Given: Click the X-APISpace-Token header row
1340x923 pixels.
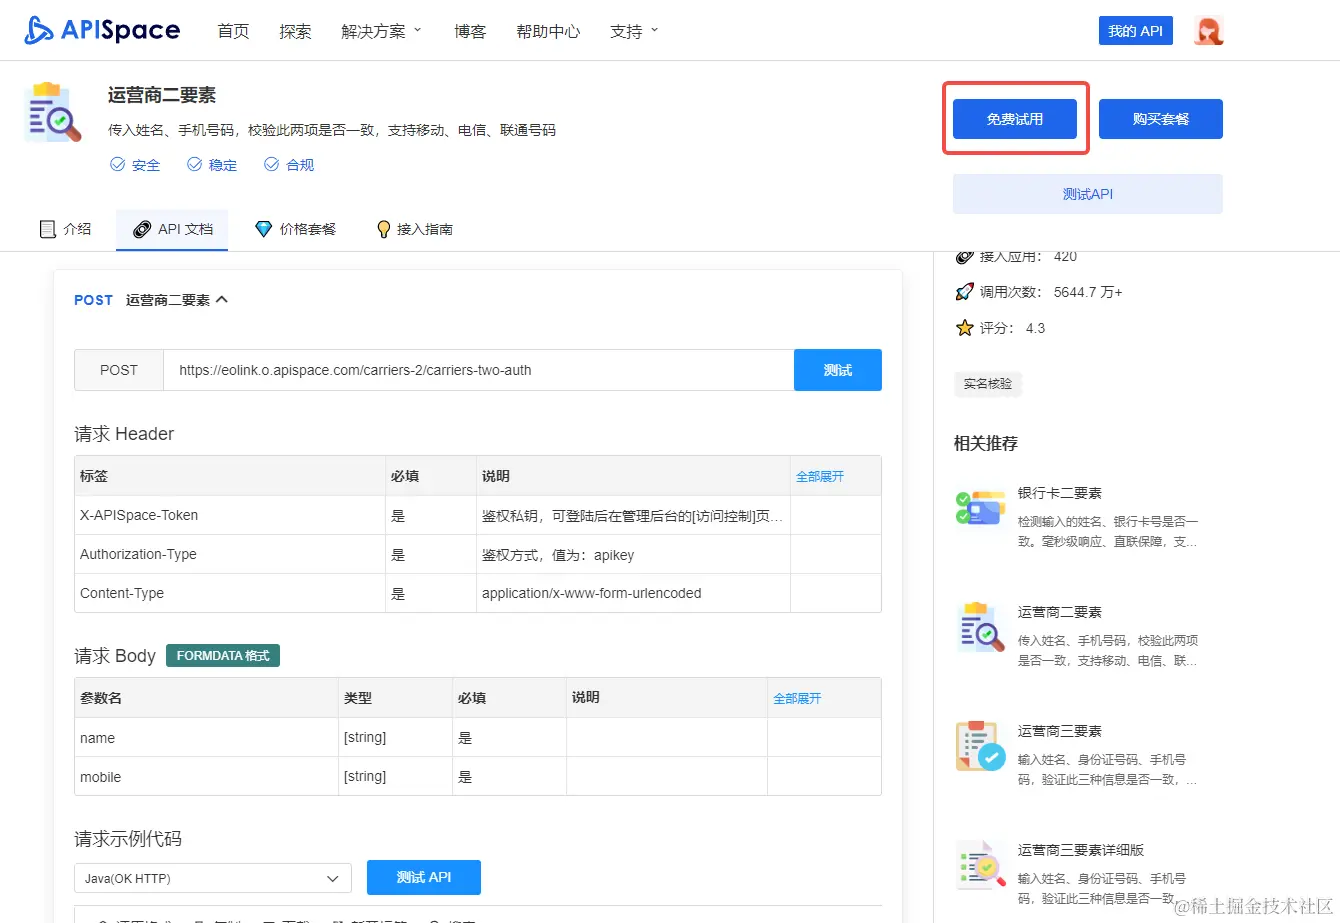Looking at the screenshot, I should pos(478,515).
